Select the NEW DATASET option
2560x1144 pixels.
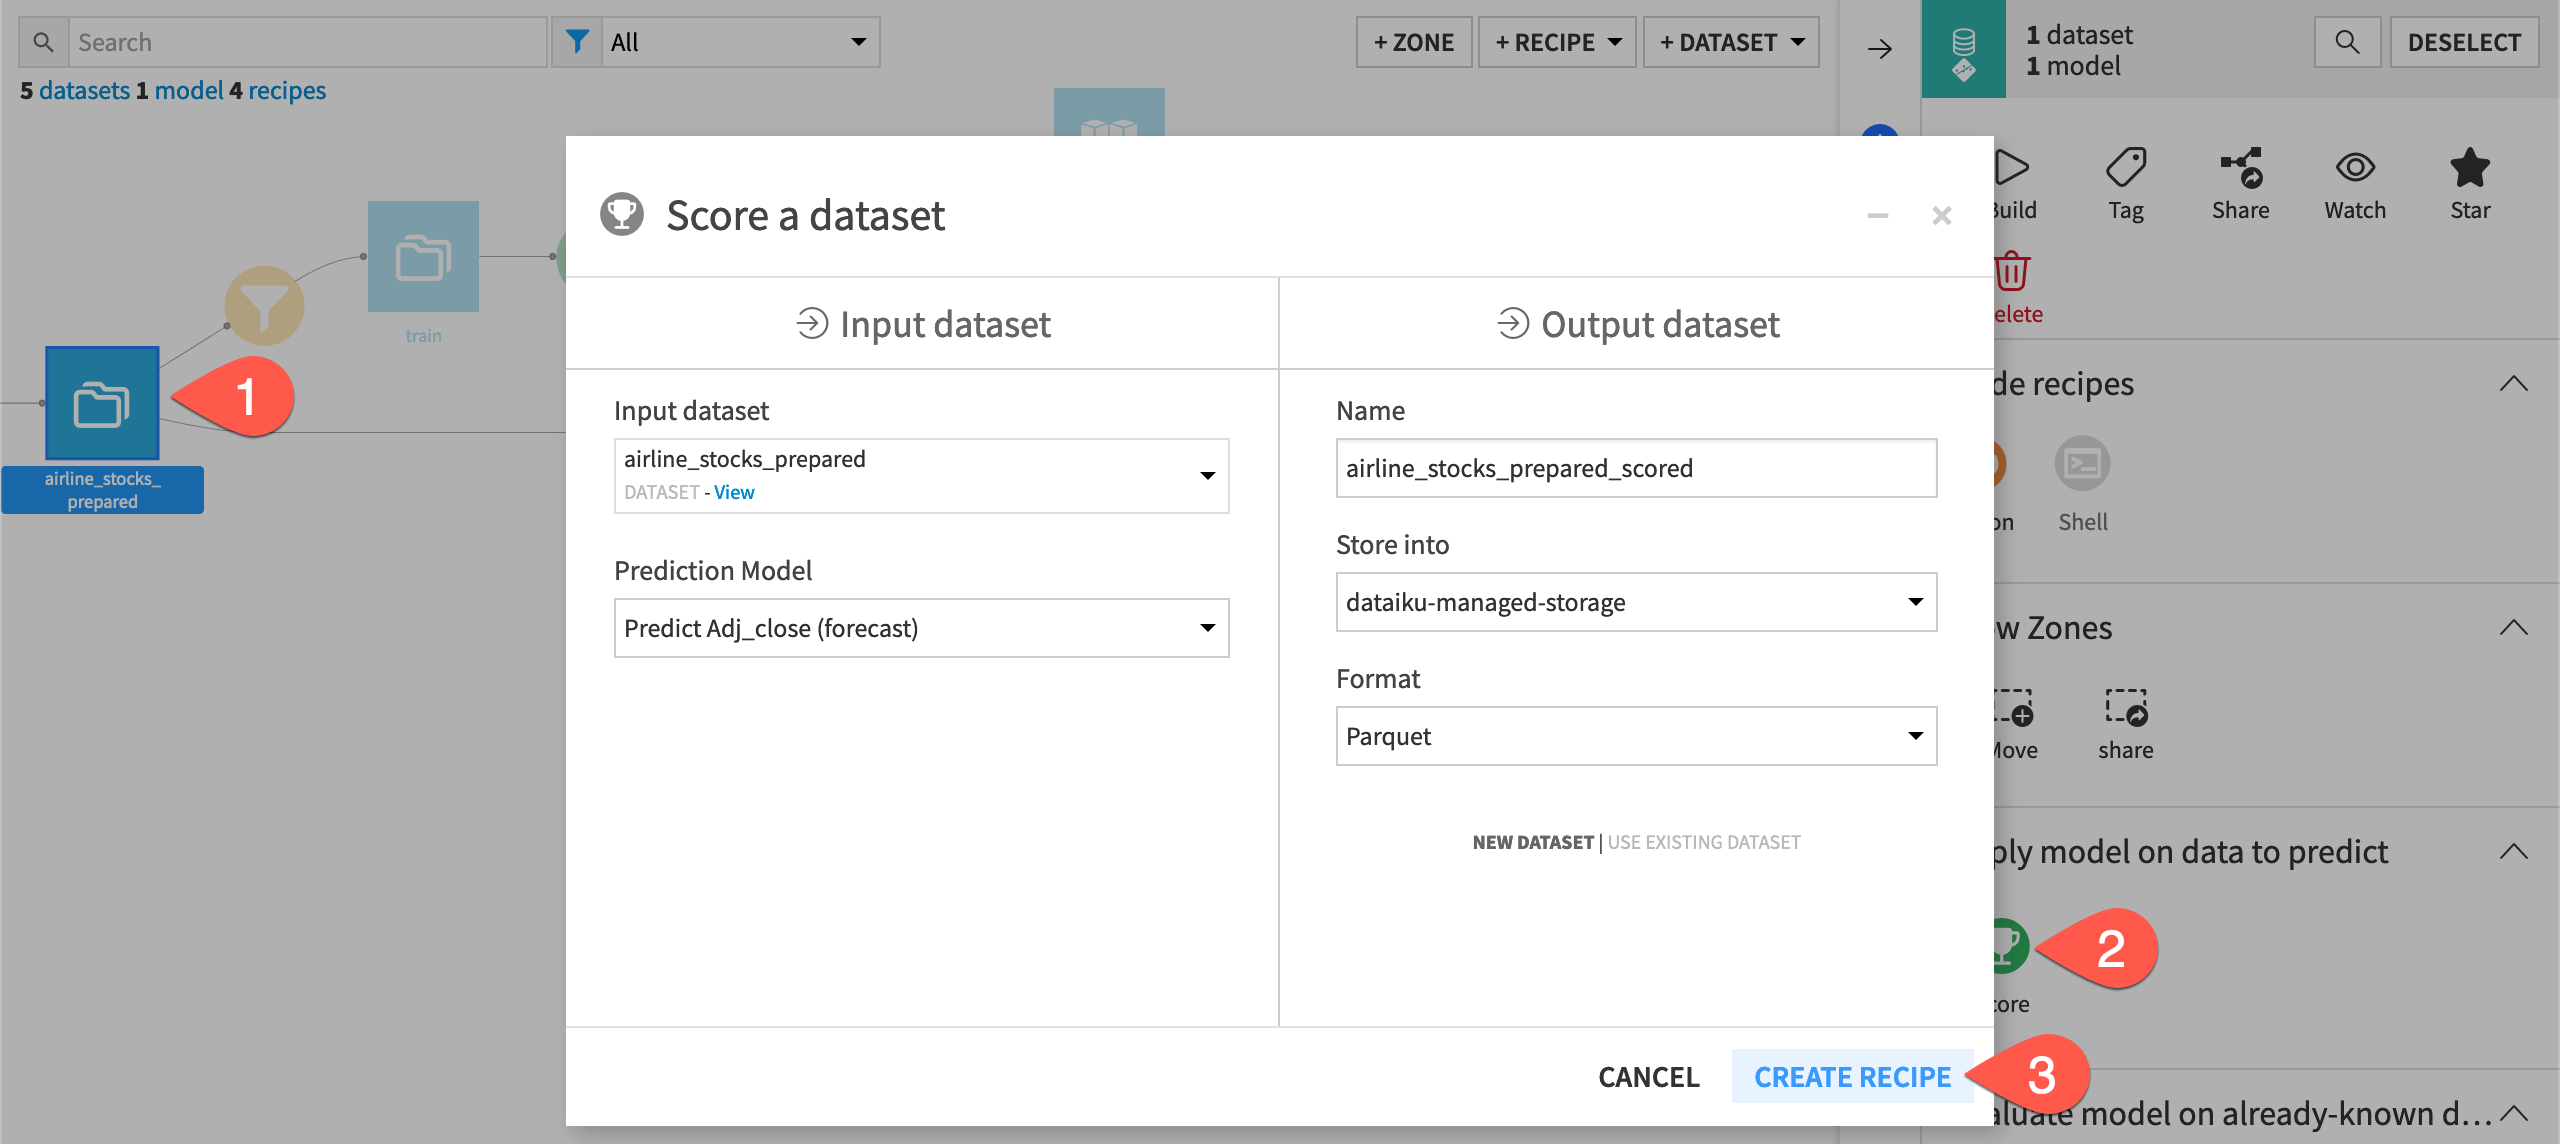pyautogui.click(x=1533, y=842)
